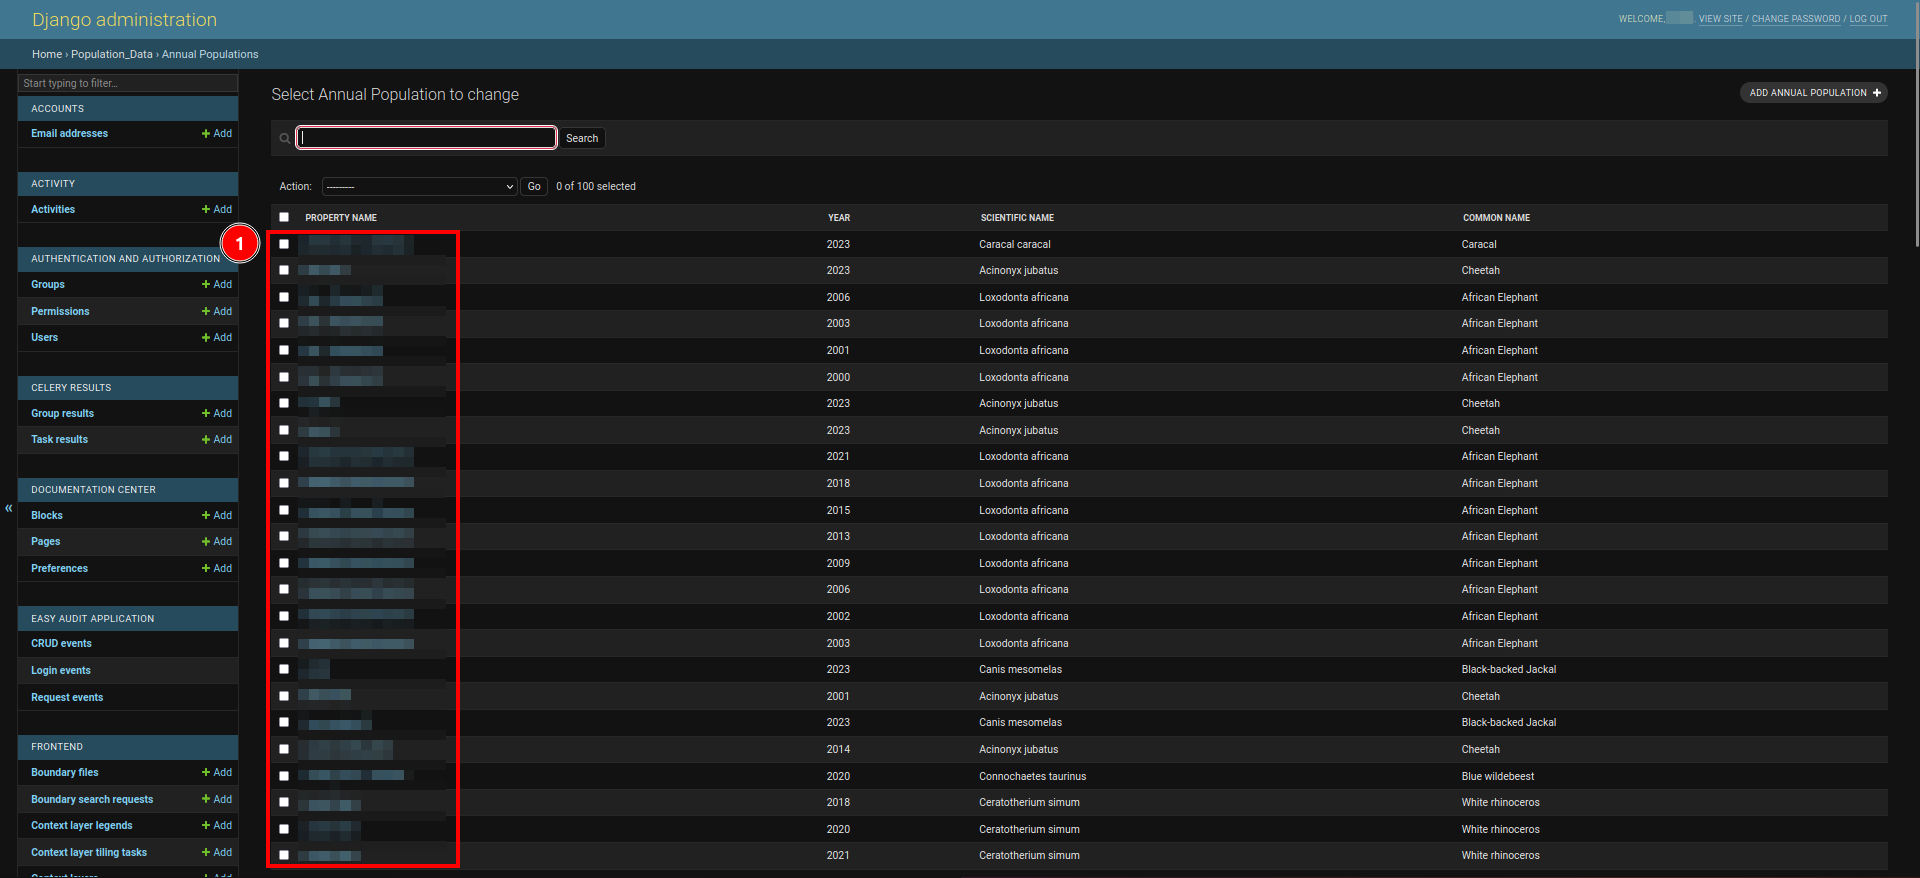Add a new Page

tap(217, 542)
